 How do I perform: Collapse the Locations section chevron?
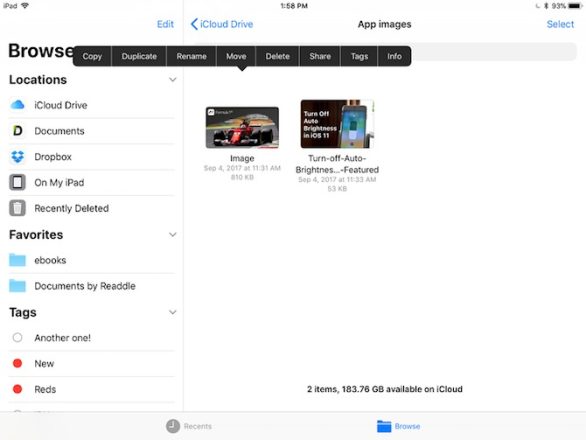pos(173,80)
